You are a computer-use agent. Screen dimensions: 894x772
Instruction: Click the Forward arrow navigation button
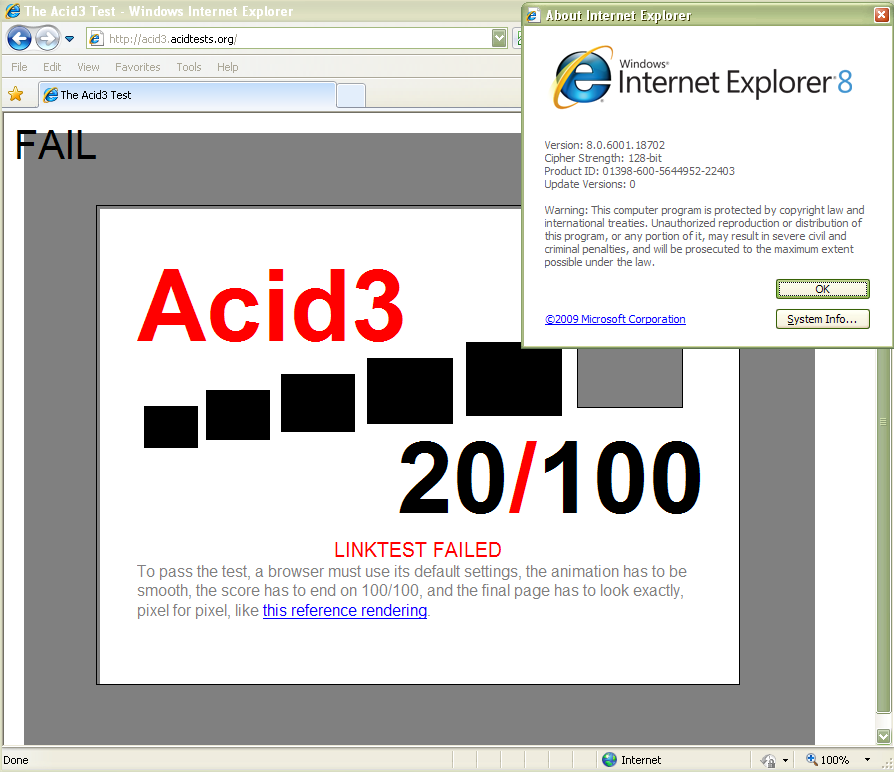tap(47, 39)
